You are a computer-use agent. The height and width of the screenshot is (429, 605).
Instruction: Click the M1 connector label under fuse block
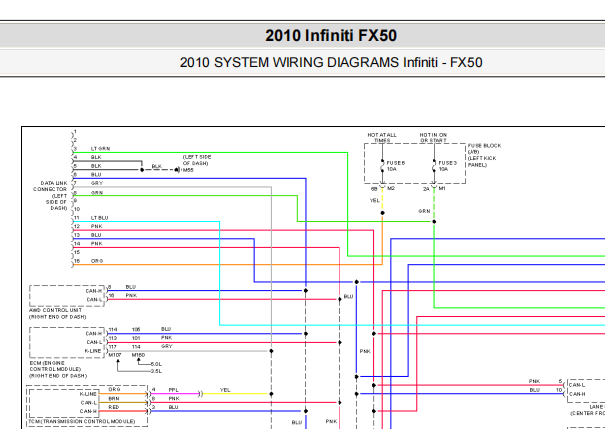click(x=442, y=188)
